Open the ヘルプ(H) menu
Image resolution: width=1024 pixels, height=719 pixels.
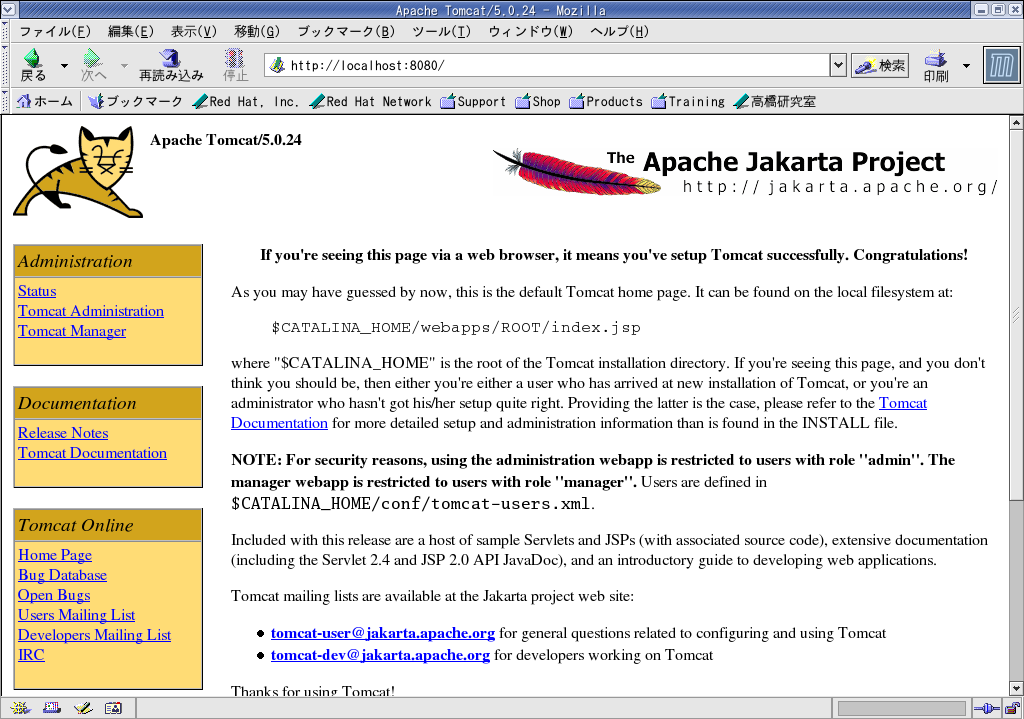click(619, 31)
